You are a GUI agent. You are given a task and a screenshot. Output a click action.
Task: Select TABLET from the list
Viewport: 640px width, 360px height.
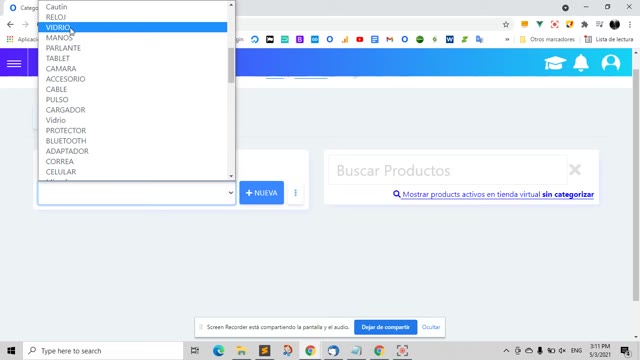click(x=133, y=58)
